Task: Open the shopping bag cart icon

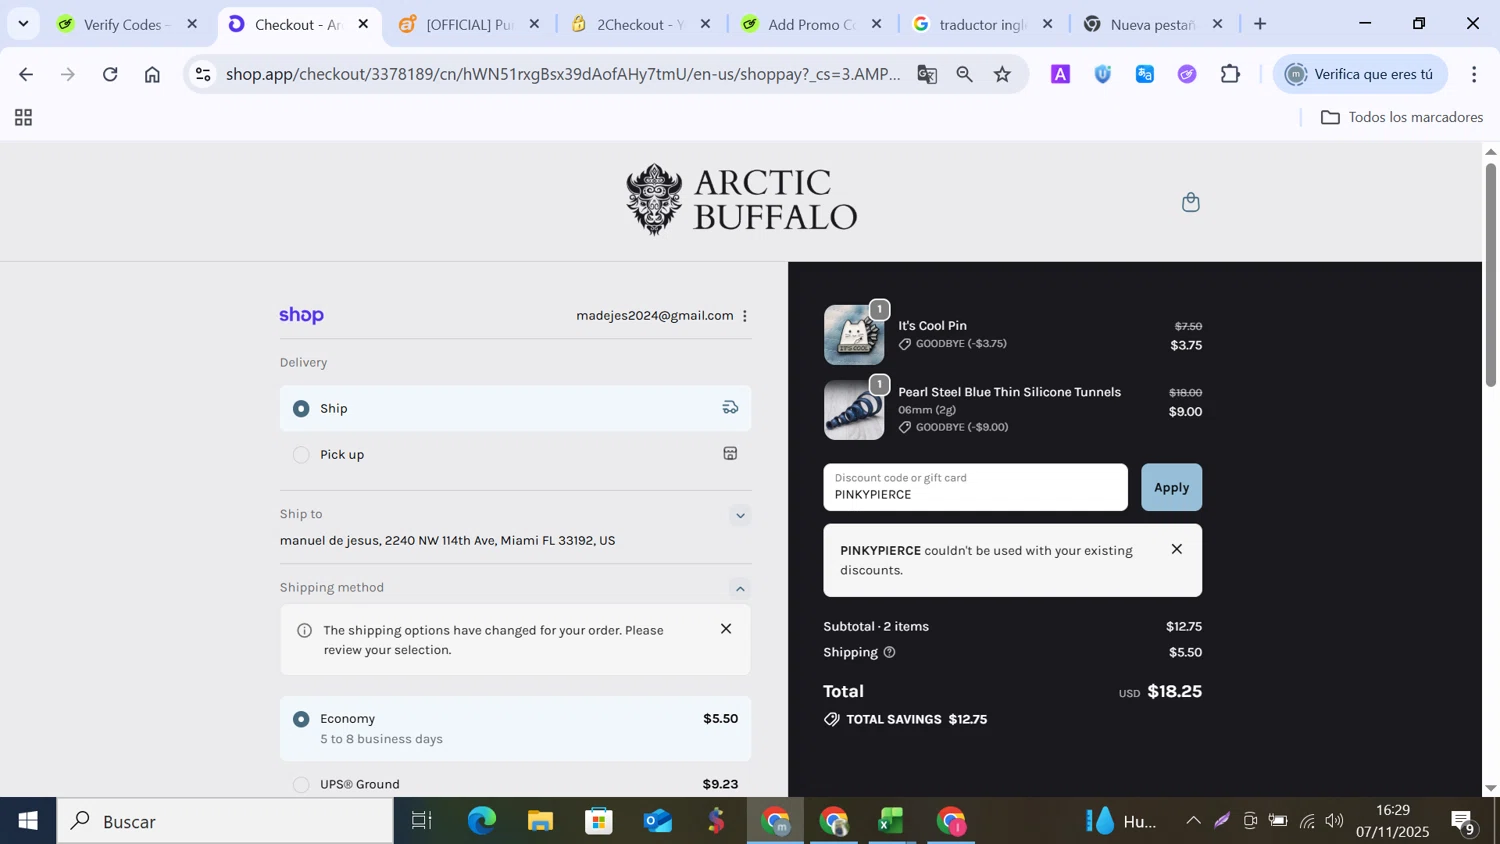Action: (x=1190, y=202)
